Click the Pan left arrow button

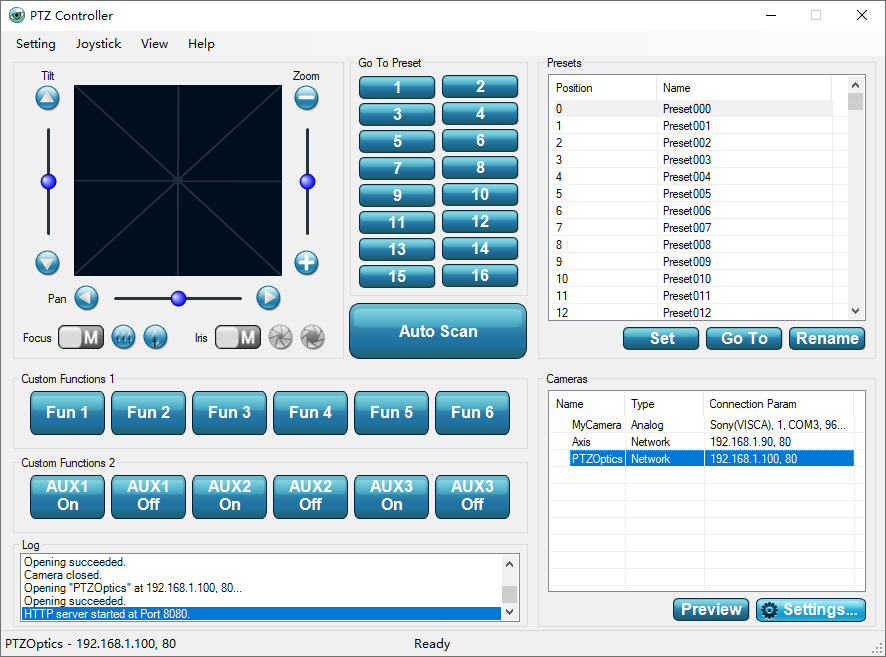coord(86,298)
